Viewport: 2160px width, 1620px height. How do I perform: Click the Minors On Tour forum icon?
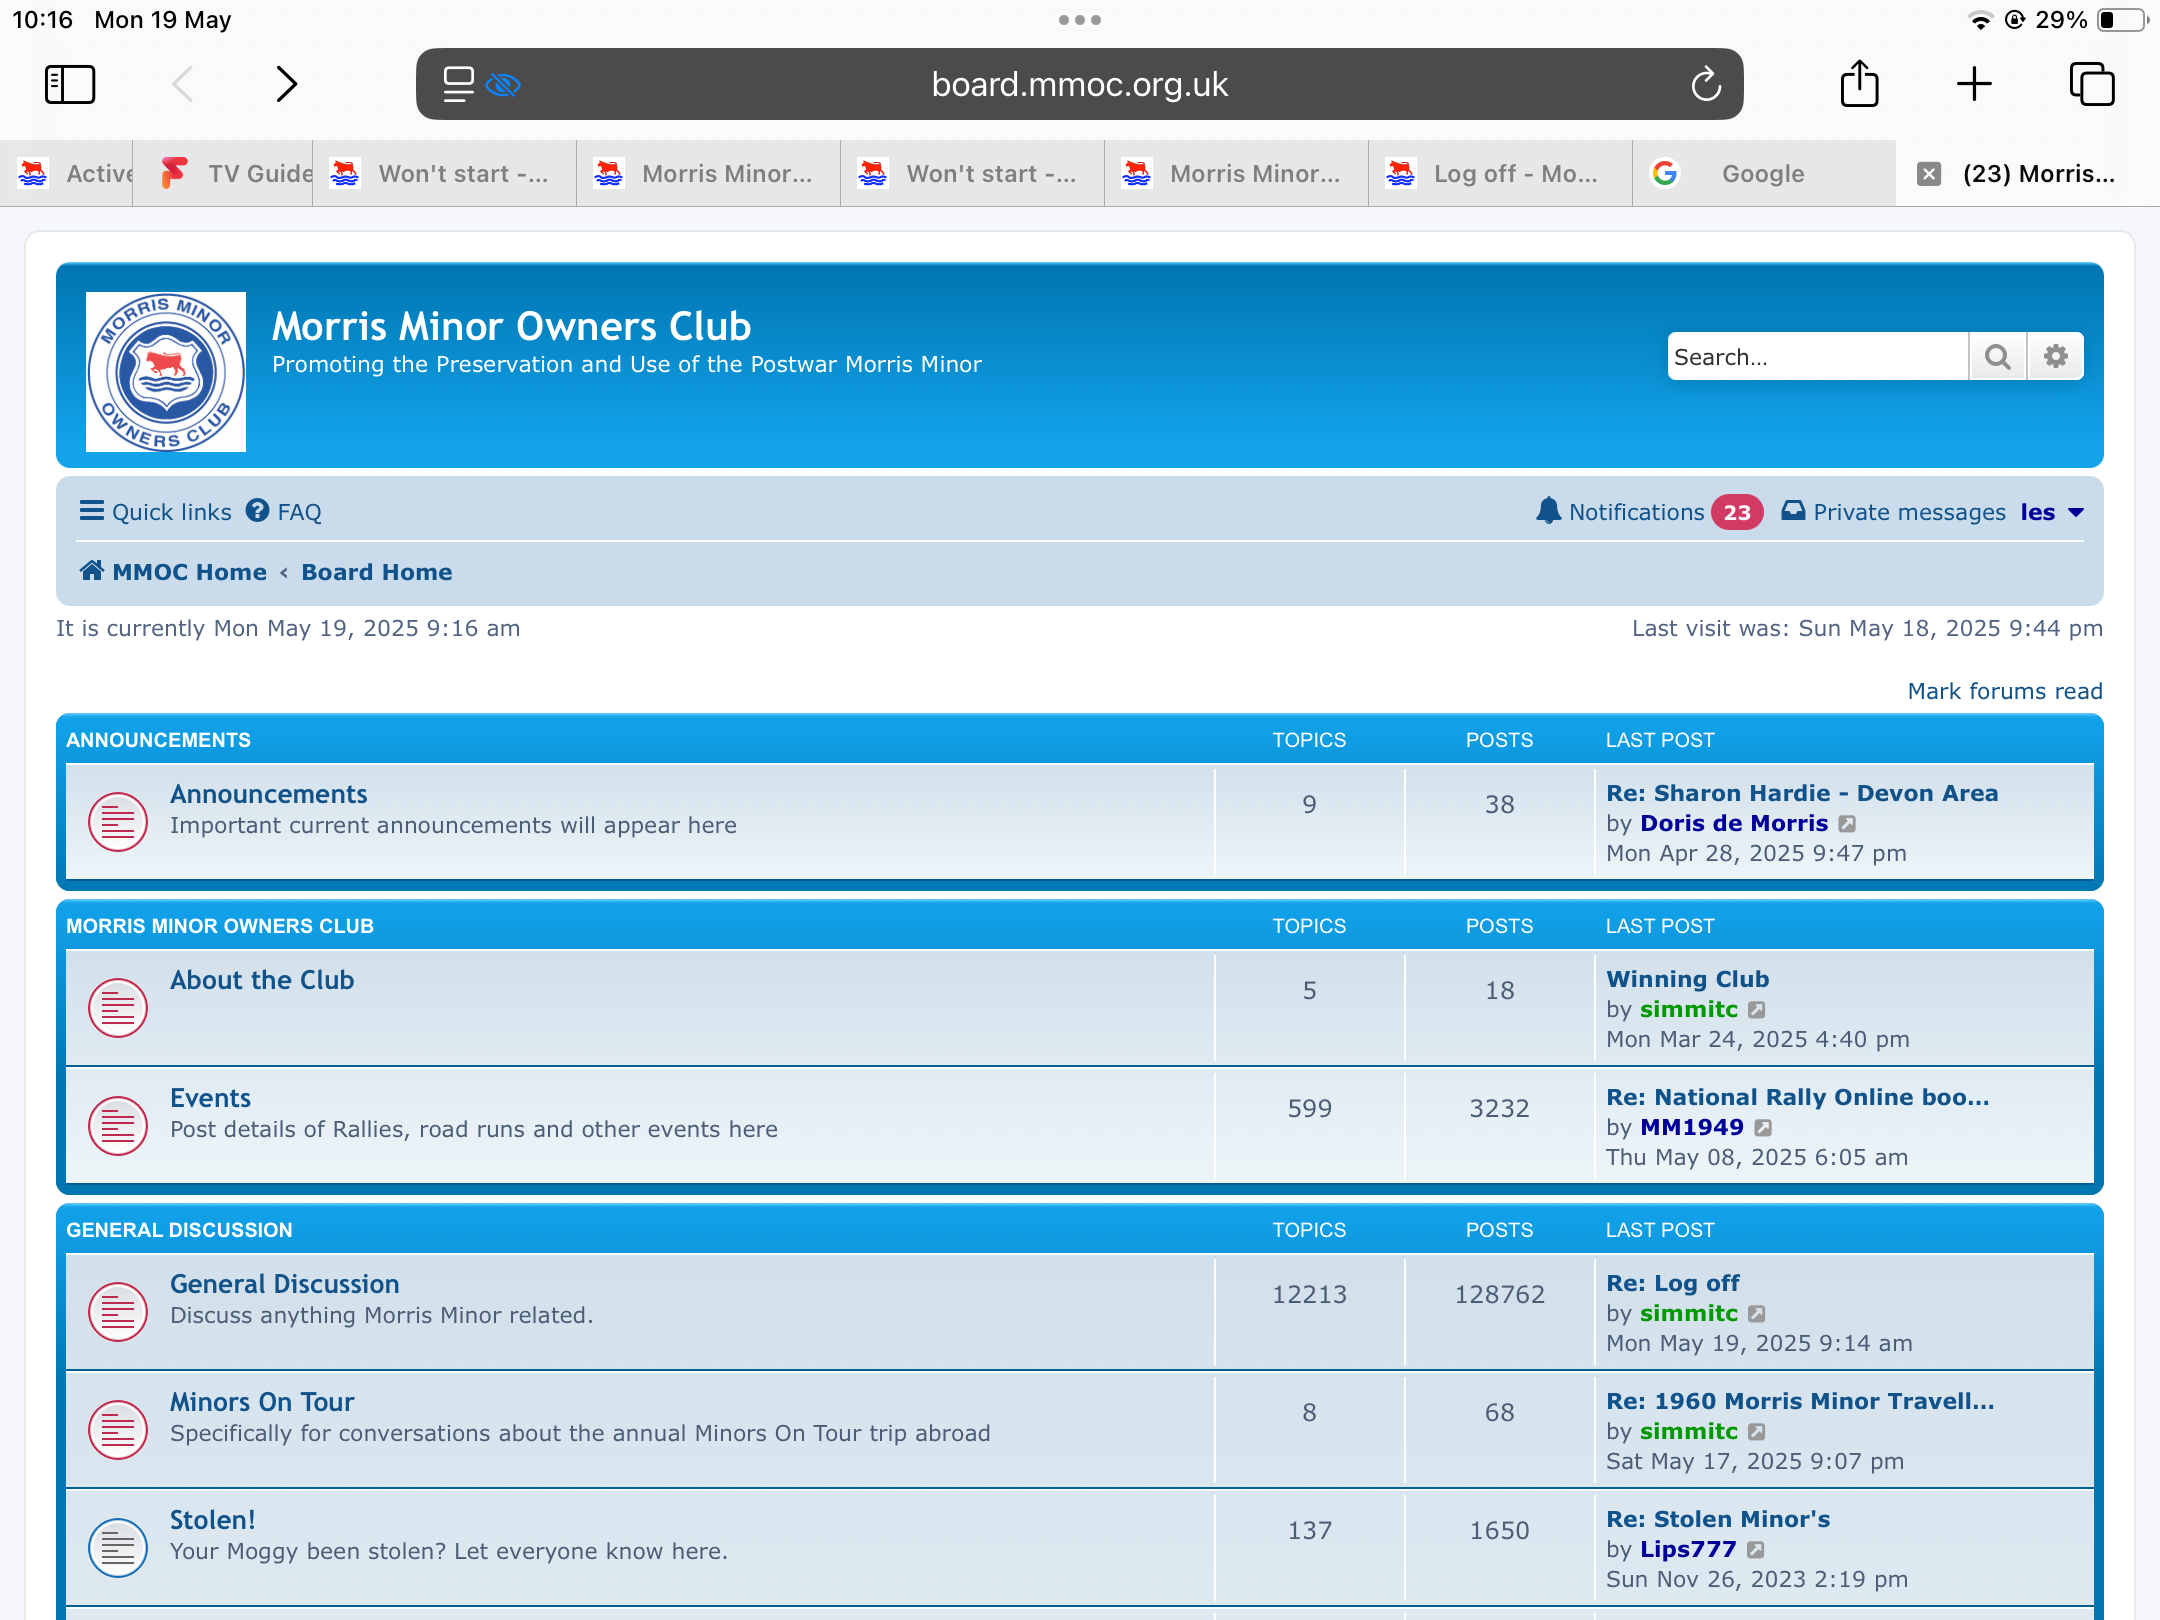[118, 1430]
